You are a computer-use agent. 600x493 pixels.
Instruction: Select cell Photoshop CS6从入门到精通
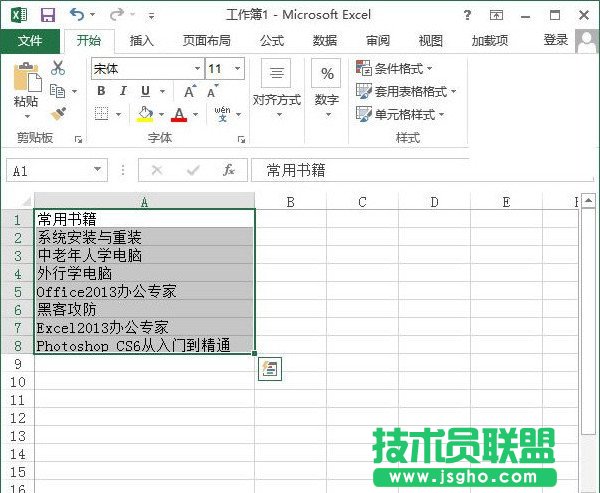[144, 345]
